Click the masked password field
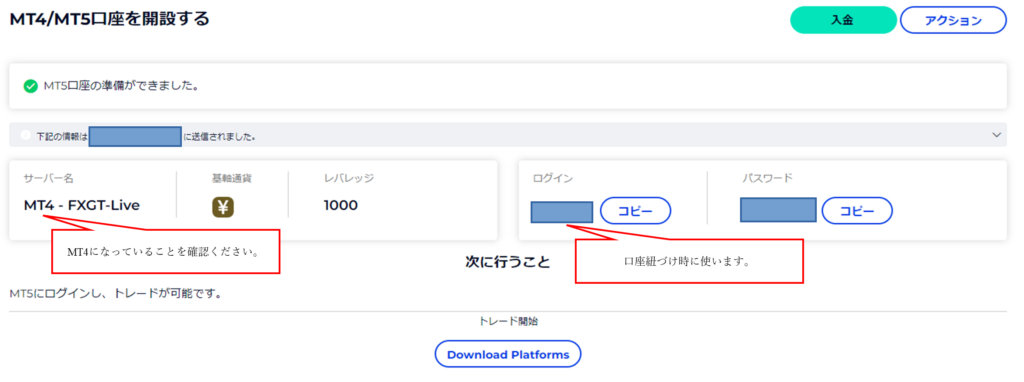 point(778,210)
